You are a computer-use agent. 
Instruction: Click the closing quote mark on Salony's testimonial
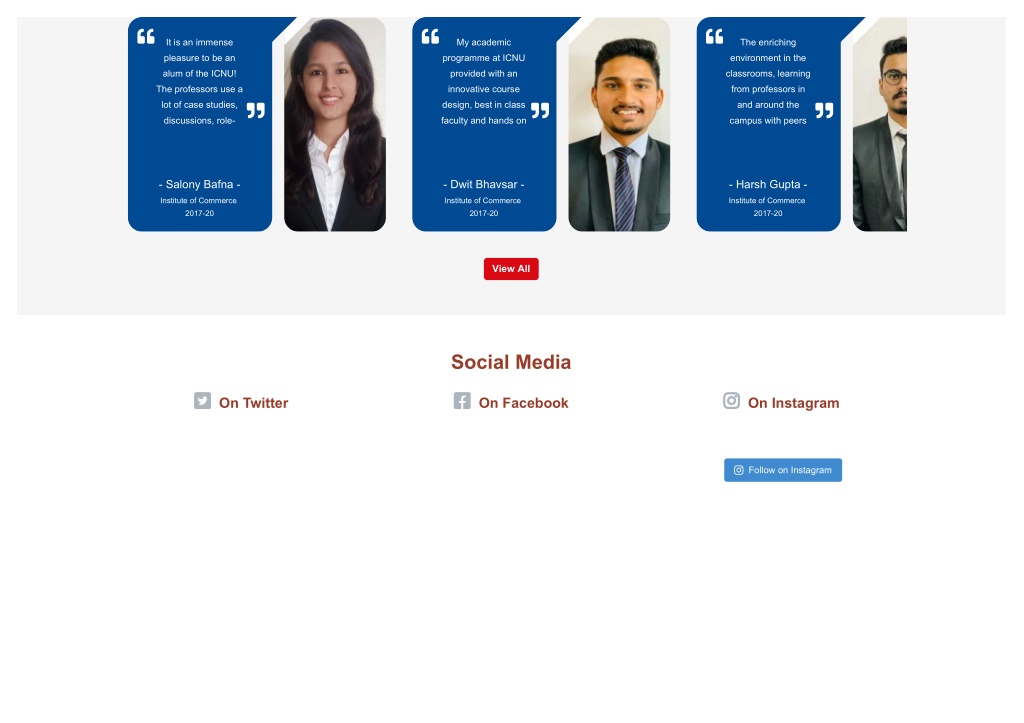click(256, 110)
